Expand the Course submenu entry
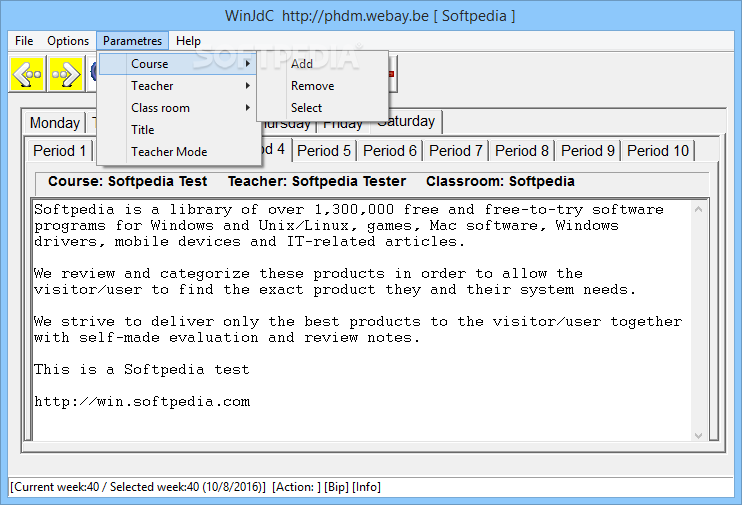 click(x=177, y=63)
